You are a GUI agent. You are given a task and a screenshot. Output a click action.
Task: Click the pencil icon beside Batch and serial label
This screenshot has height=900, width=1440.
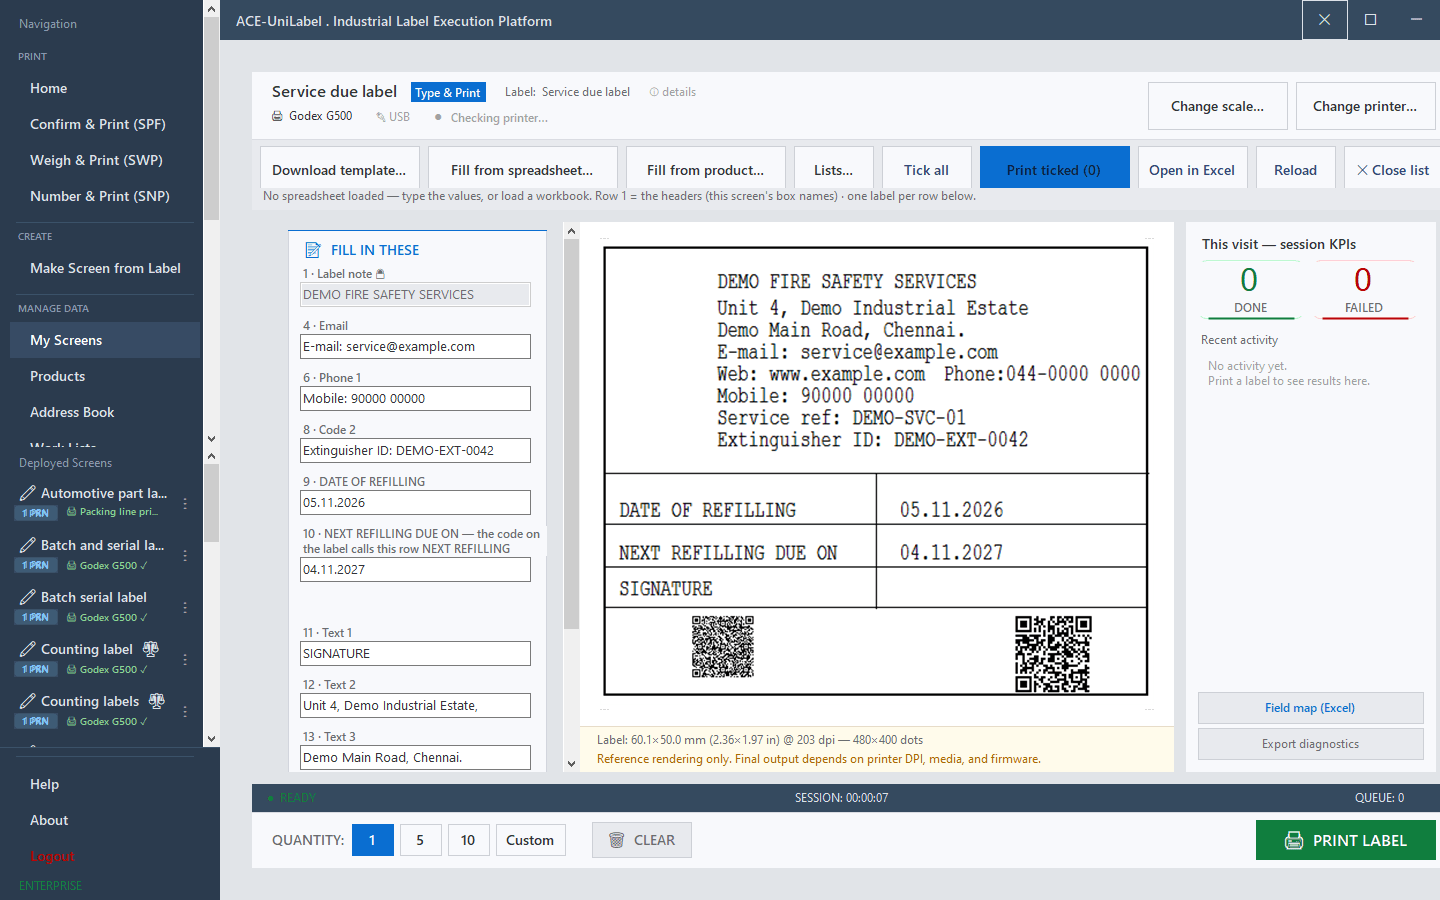(x=28, y=545)
